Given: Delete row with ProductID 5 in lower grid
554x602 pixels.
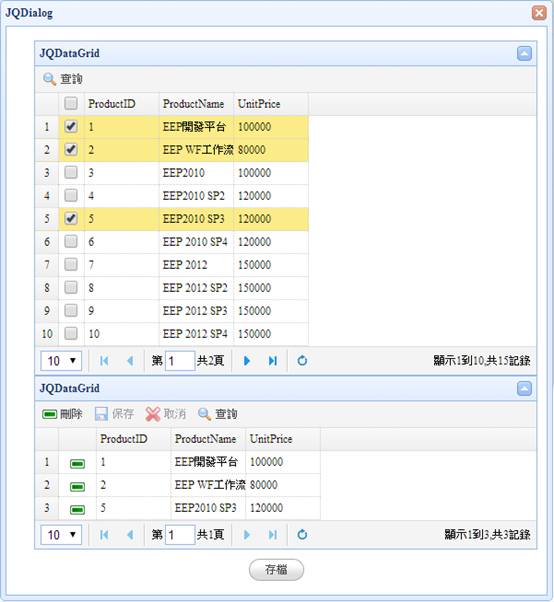Looking at the screenshot, I should pyautogui.click(x=77, y=509).
